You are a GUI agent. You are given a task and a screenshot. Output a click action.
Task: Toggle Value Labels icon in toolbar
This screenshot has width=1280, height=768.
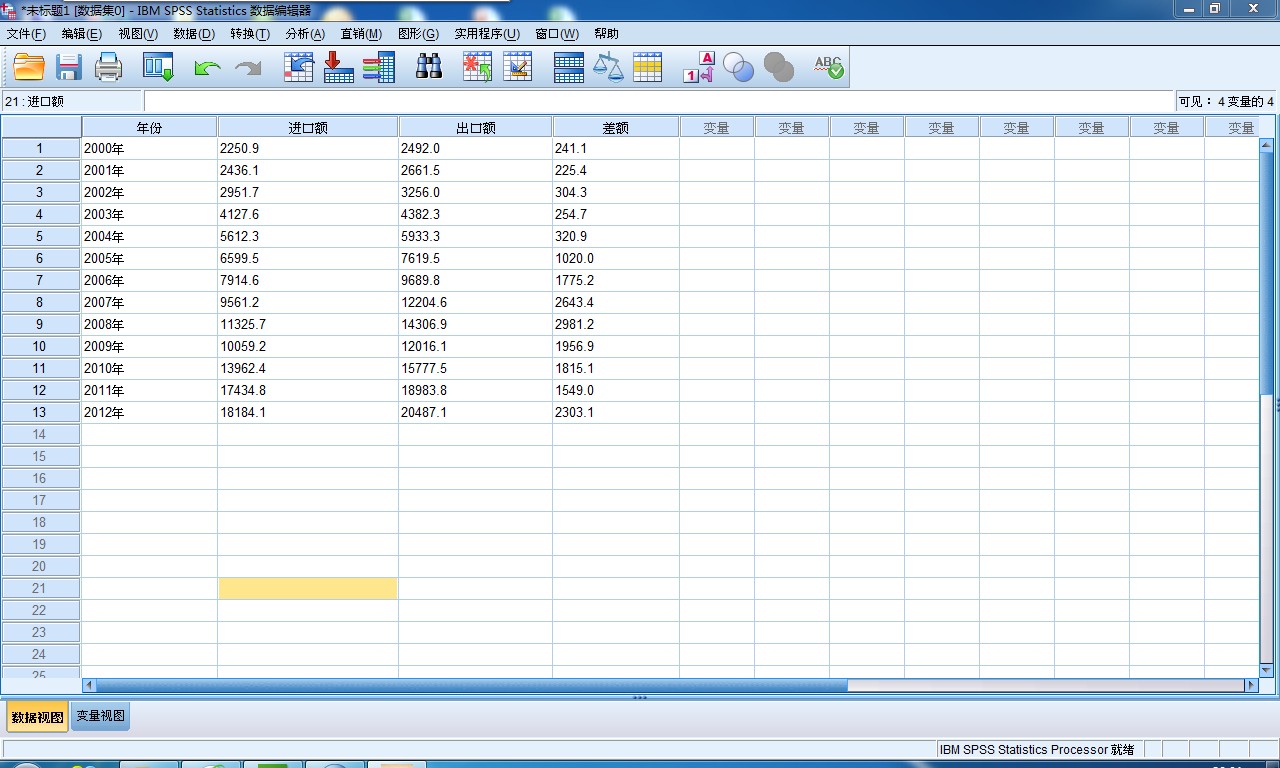tap(698, 67)
